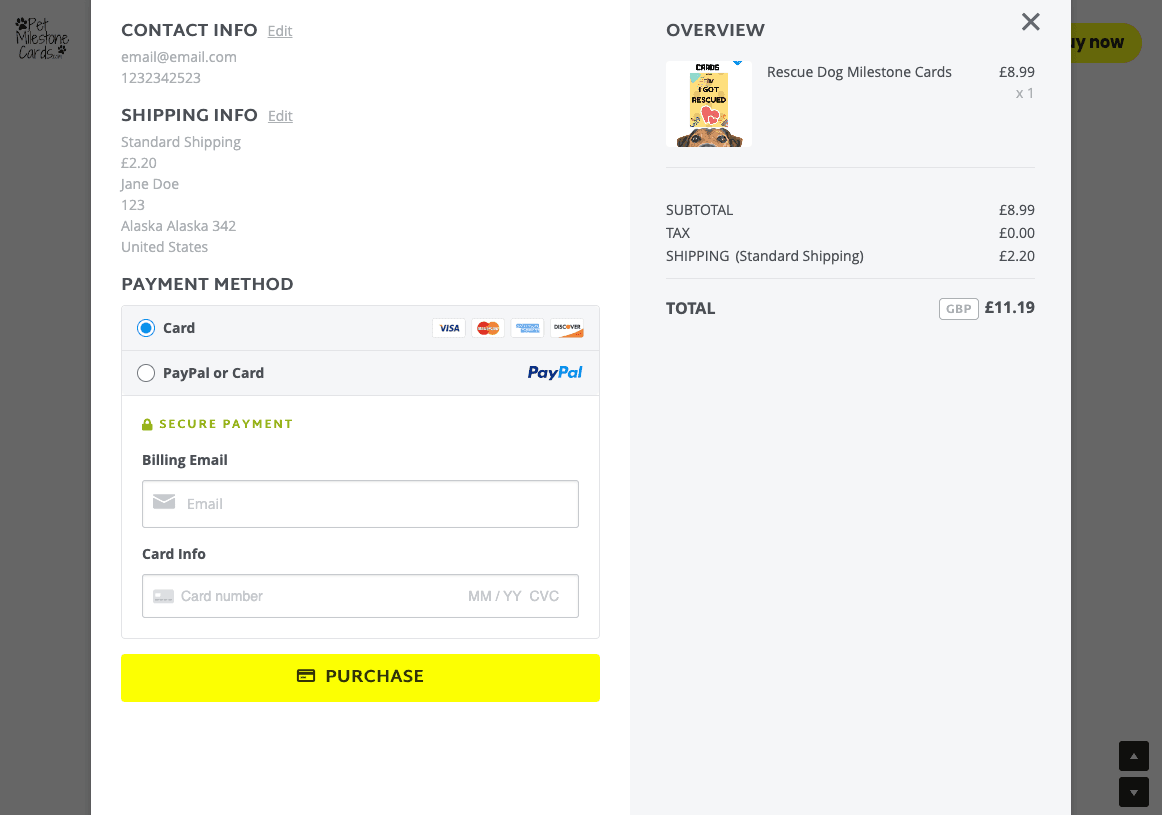Close the checkout overlay with X

1031,22
